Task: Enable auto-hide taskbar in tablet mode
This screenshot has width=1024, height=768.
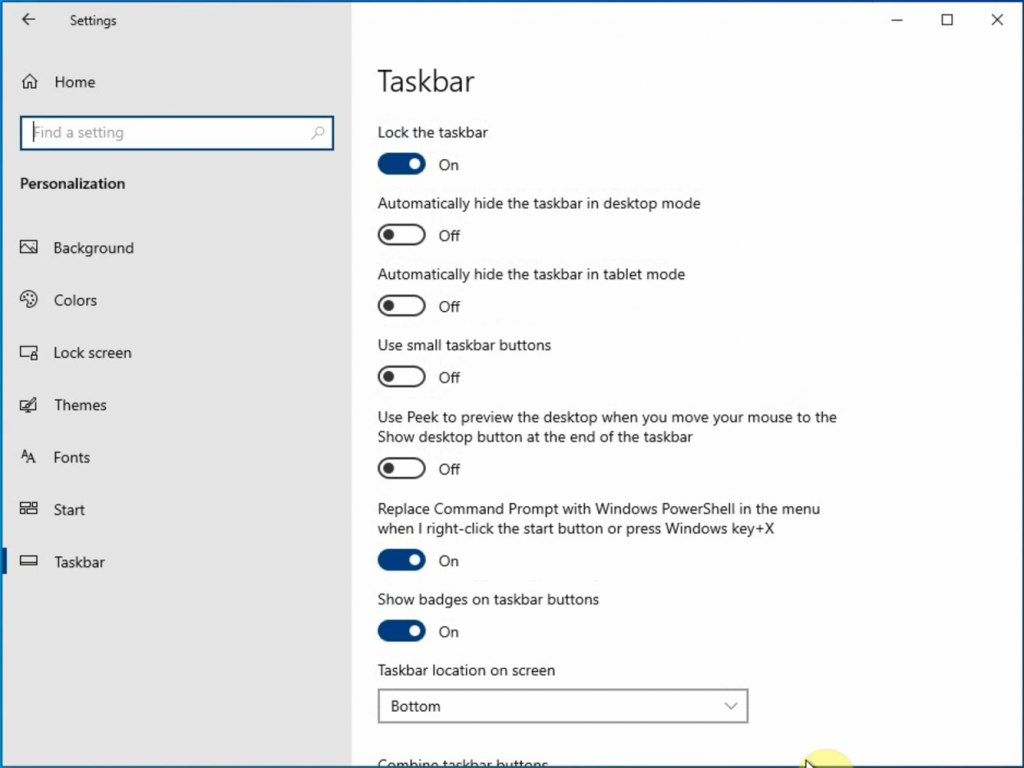Action: click(402, 306)
